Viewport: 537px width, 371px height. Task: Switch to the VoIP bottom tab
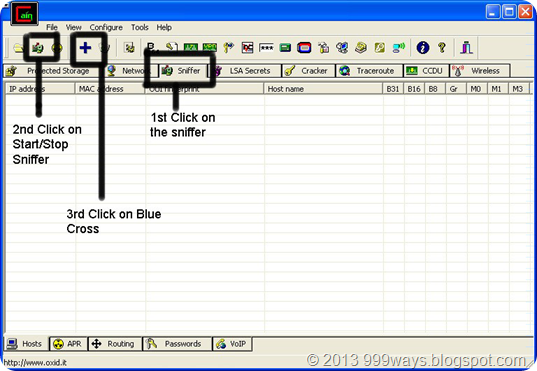click(x=232, y=344)
